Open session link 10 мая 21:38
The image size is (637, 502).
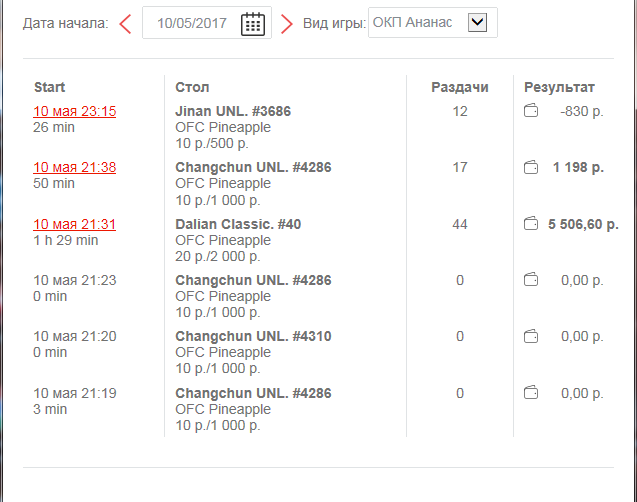pyautogui.click(x=75, y=167)
